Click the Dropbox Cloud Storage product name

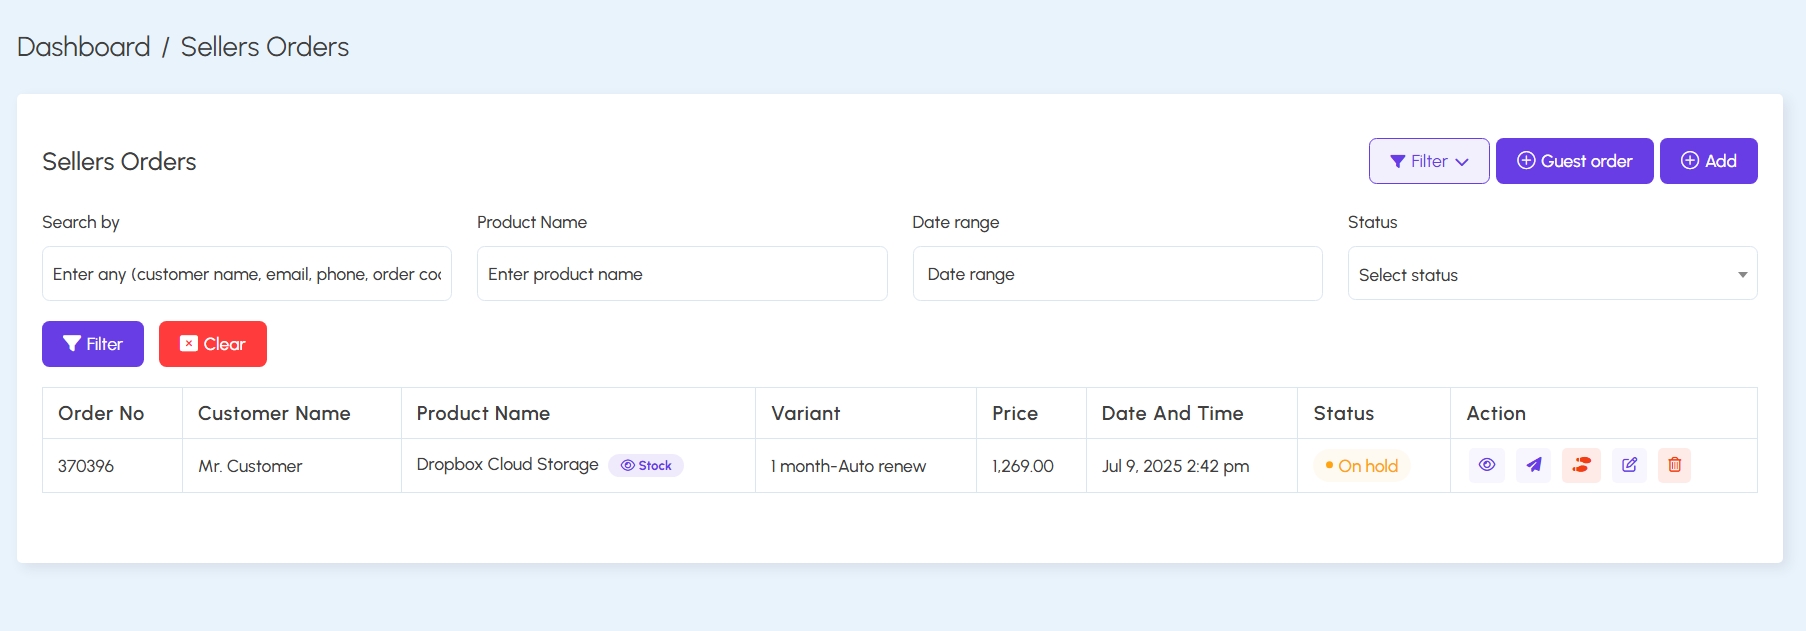point(507,464)
